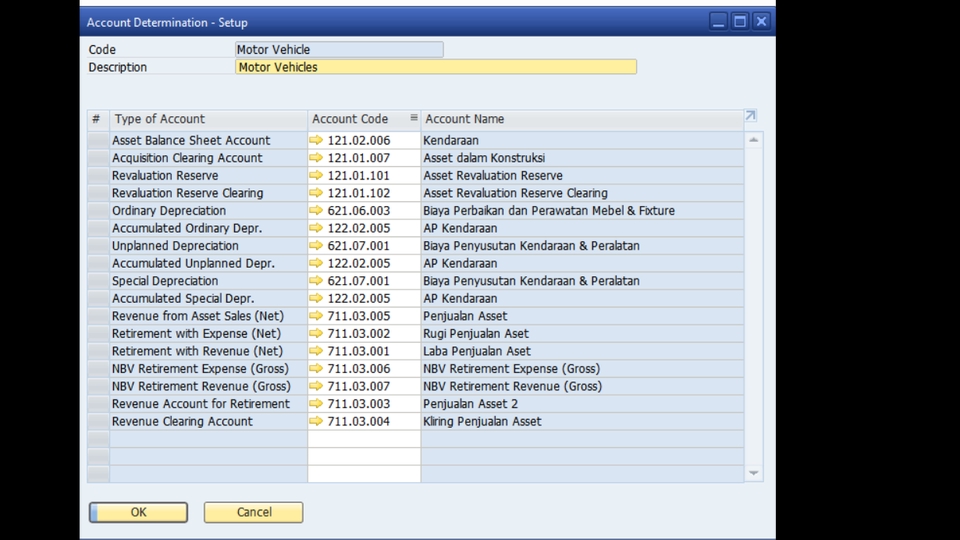960x540 pixels.
Task: Close the Account Determination - Setup window
Action: point(761,21)
